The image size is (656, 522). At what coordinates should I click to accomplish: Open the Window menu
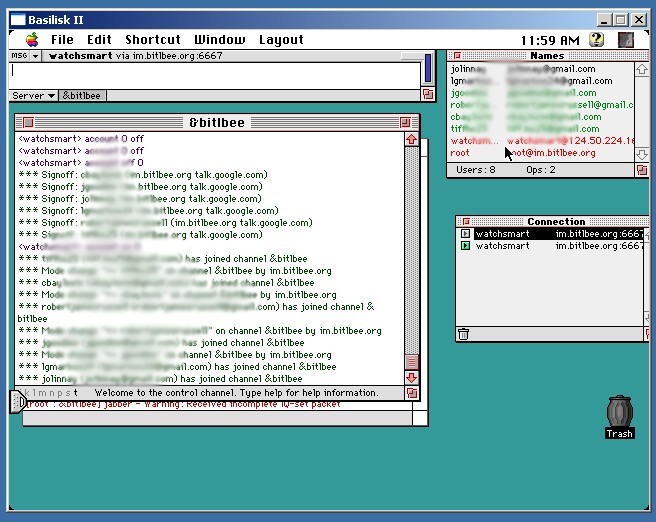219,40
